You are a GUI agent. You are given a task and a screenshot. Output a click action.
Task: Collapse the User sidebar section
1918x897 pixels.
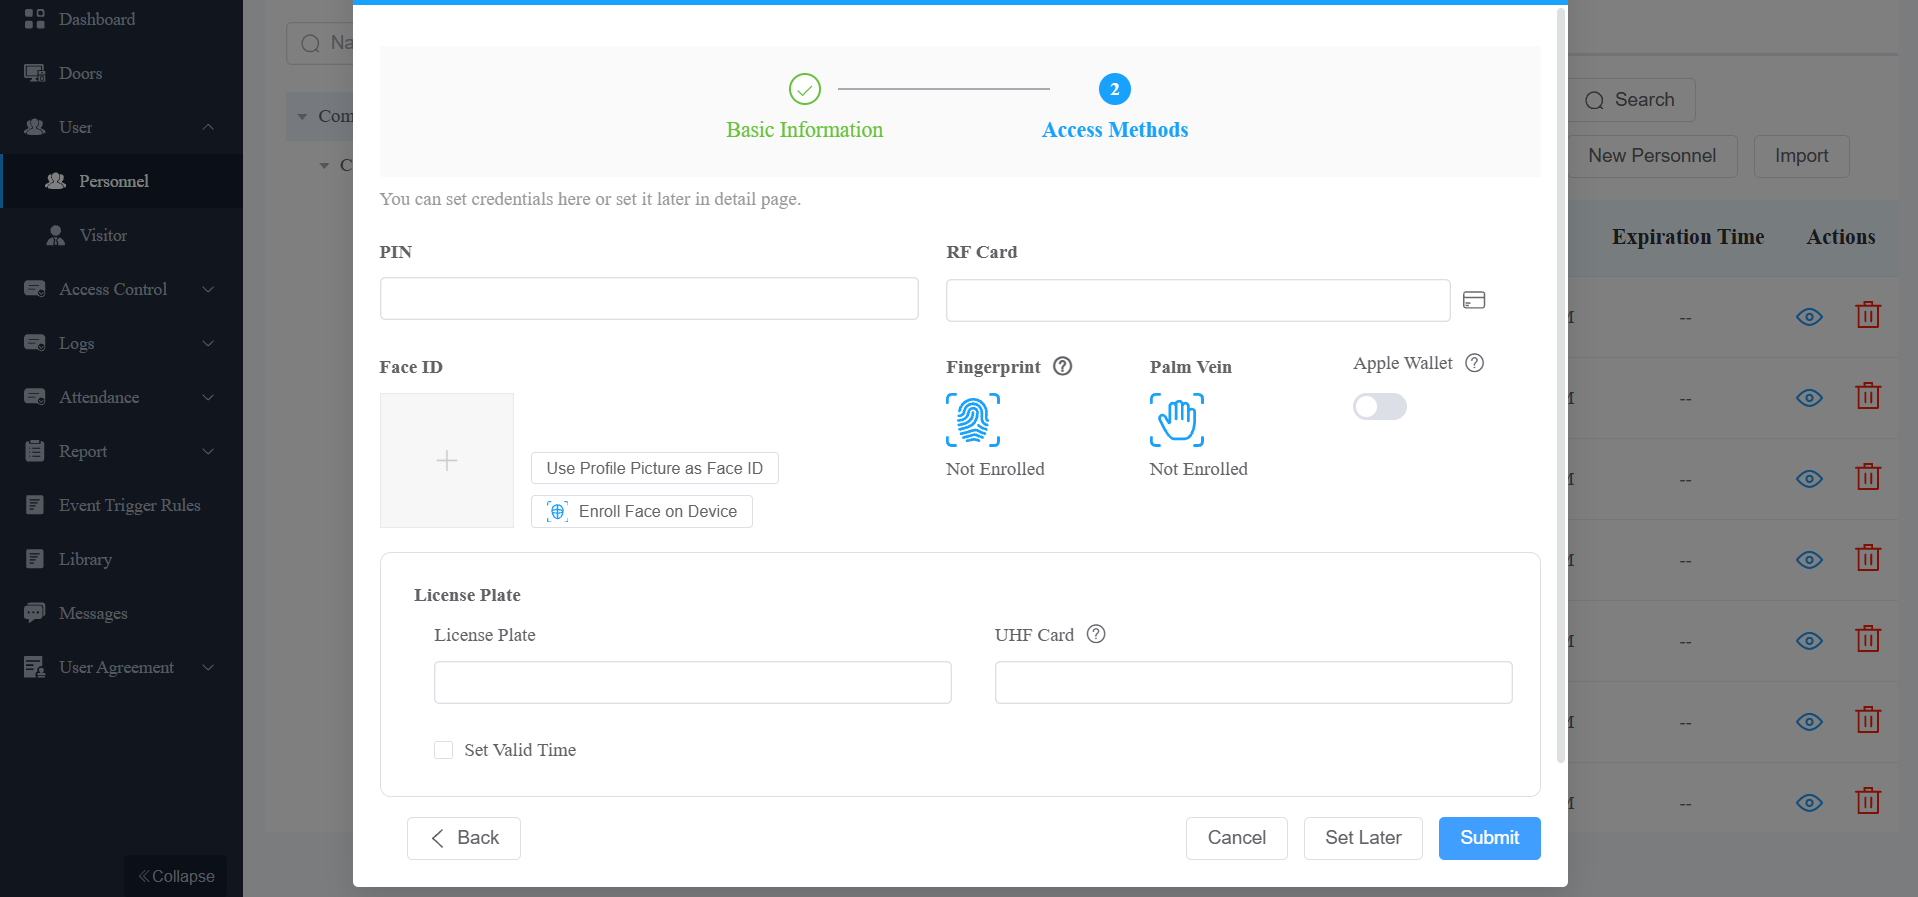tap(121, 127)
